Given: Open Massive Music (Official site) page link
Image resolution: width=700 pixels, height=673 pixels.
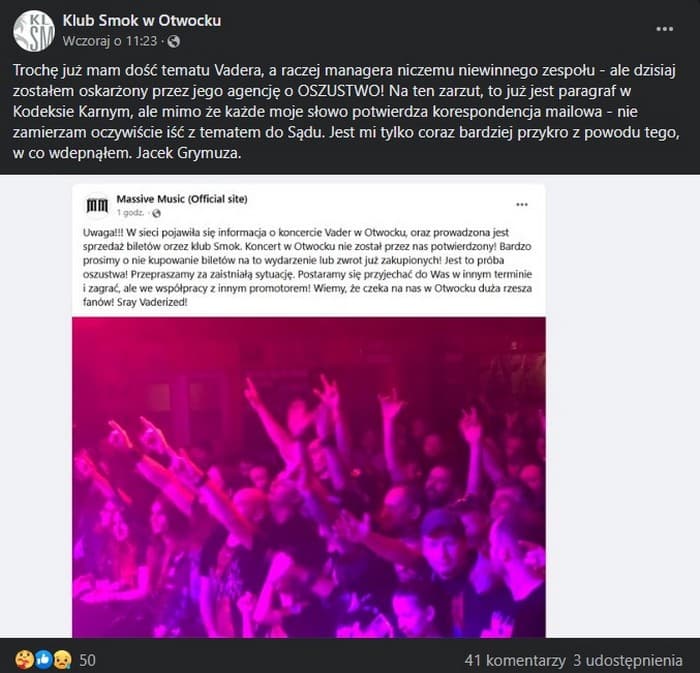Looking at the screenshot, I should [x=182, y=199].
